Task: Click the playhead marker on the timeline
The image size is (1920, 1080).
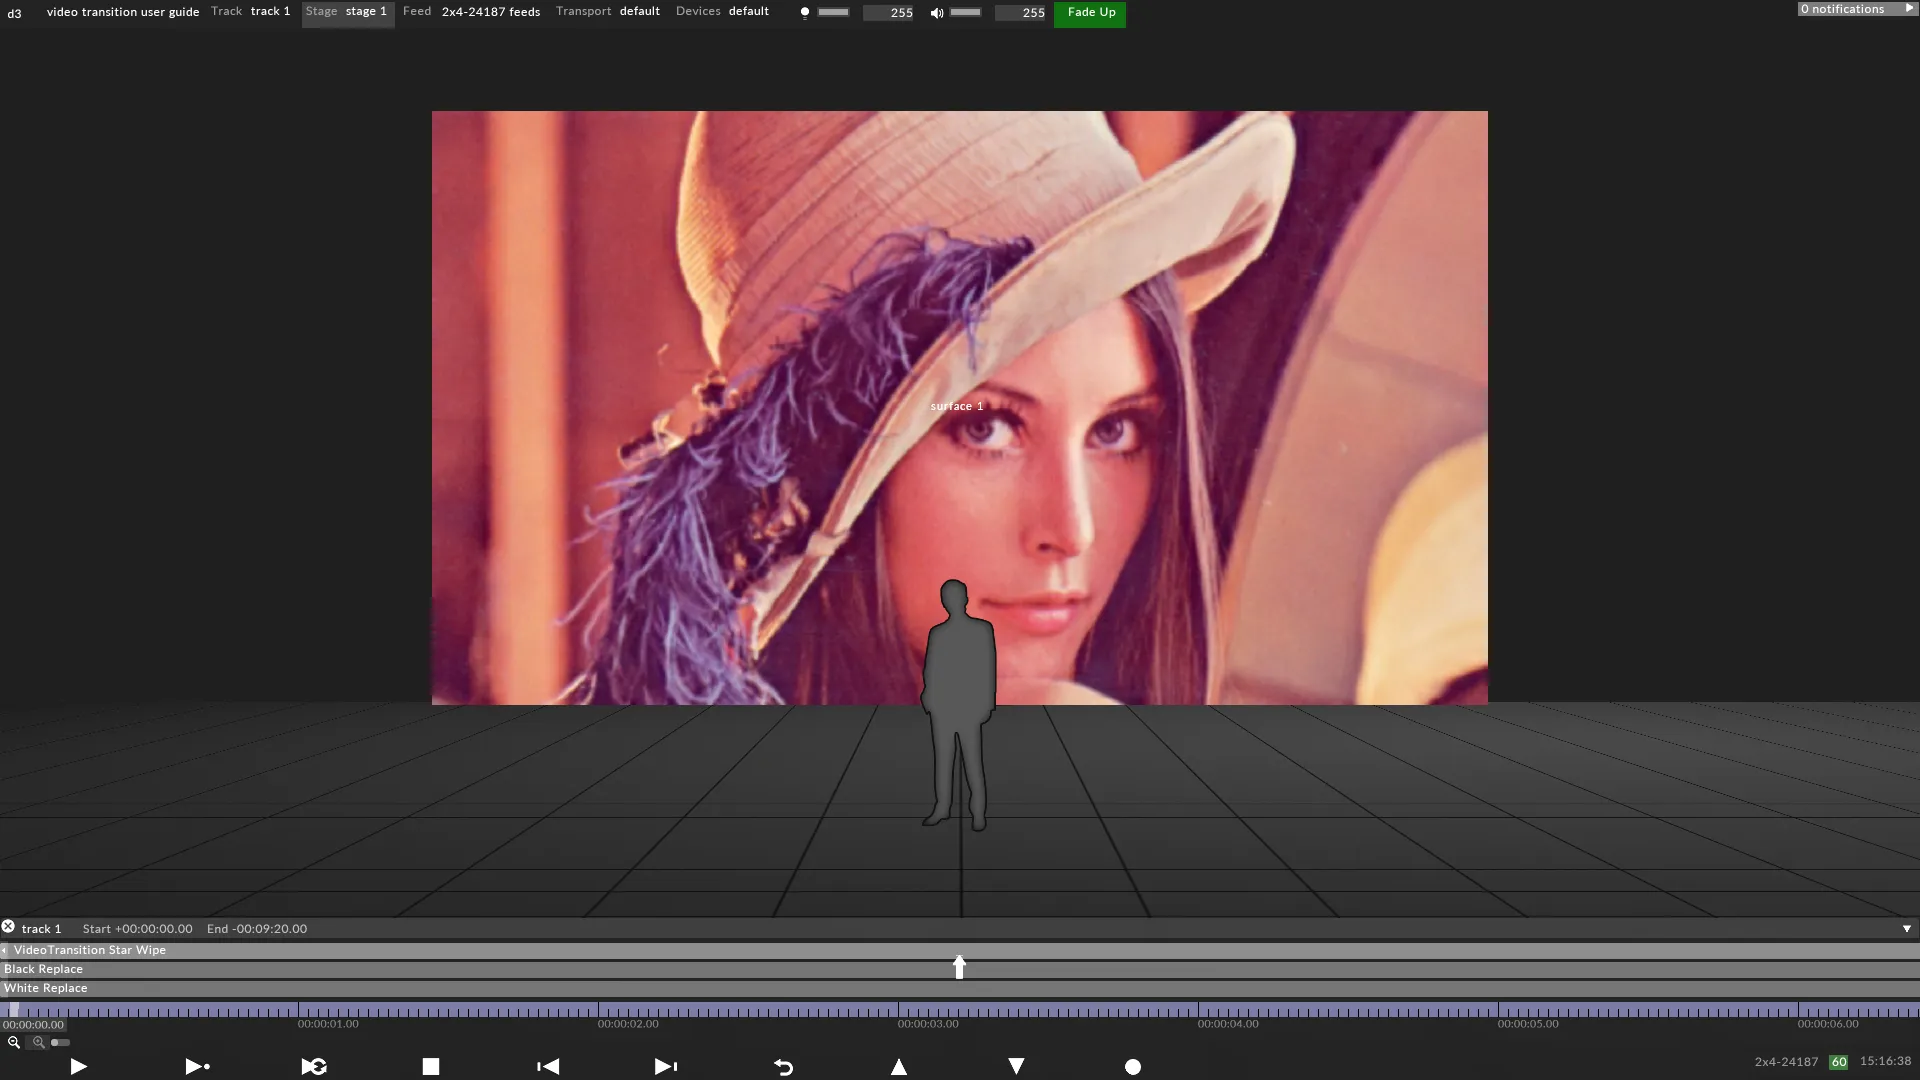Action: pyautogui.click(x=959, y=966)
